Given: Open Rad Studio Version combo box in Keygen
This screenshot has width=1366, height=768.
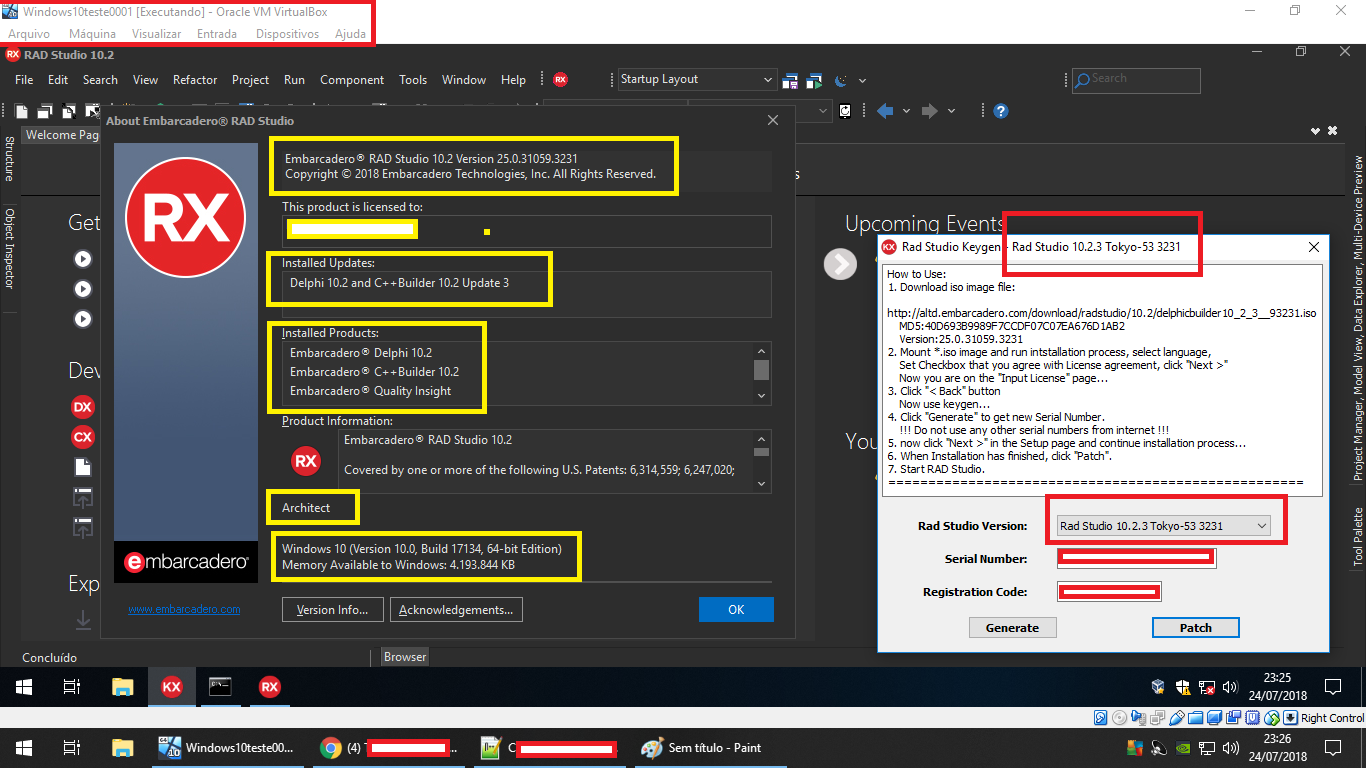Looking at the screenshot, I should 1165,526.
